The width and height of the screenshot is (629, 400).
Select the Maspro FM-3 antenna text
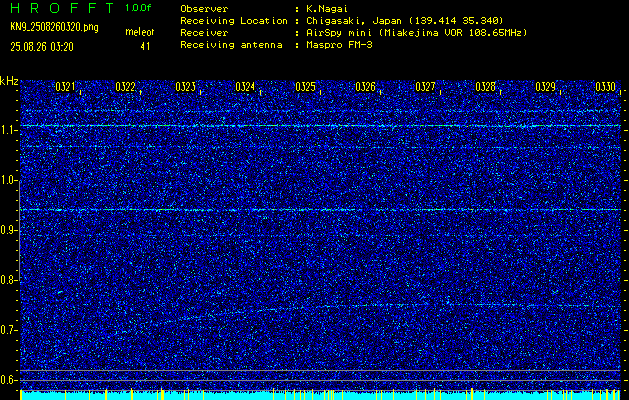click(339, 45)
